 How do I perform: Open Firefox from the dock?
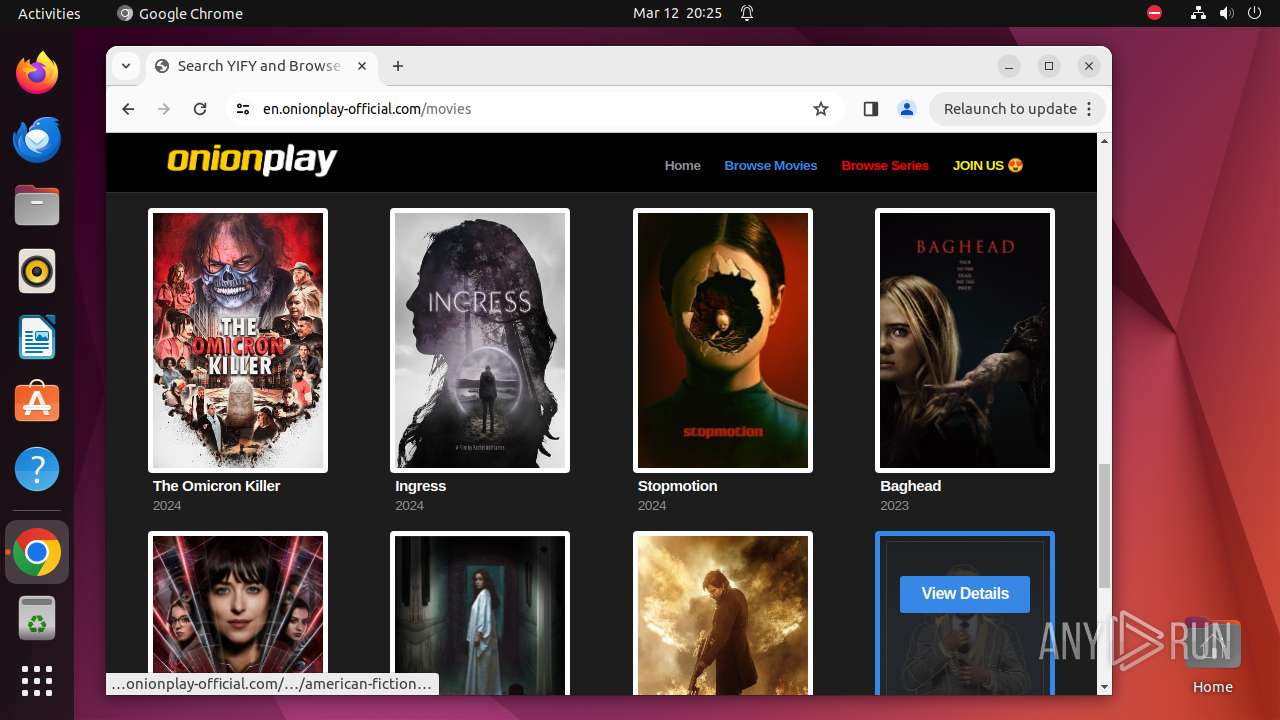pyautogui.click(x=37, y=73)
